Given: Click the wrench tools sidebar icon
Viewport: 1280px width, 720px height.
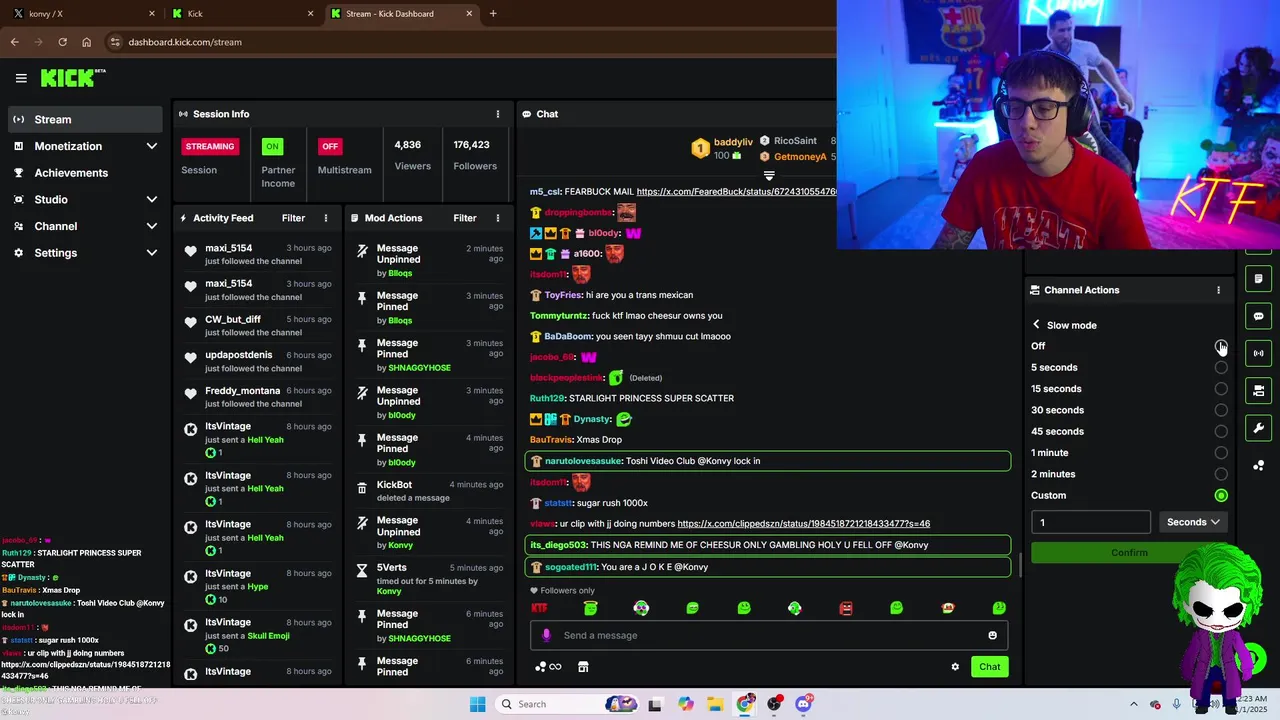Looking at the screenshot, I should click(x=1258, y=428).
